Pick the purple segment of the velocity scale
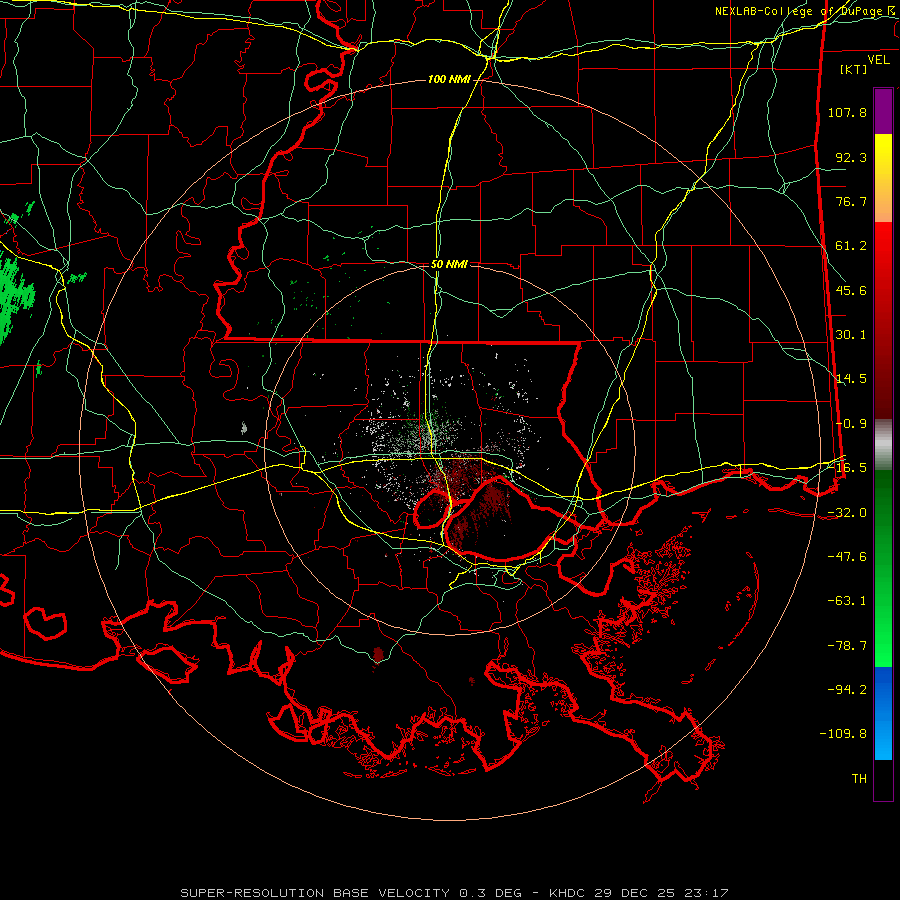 point(883,111)
